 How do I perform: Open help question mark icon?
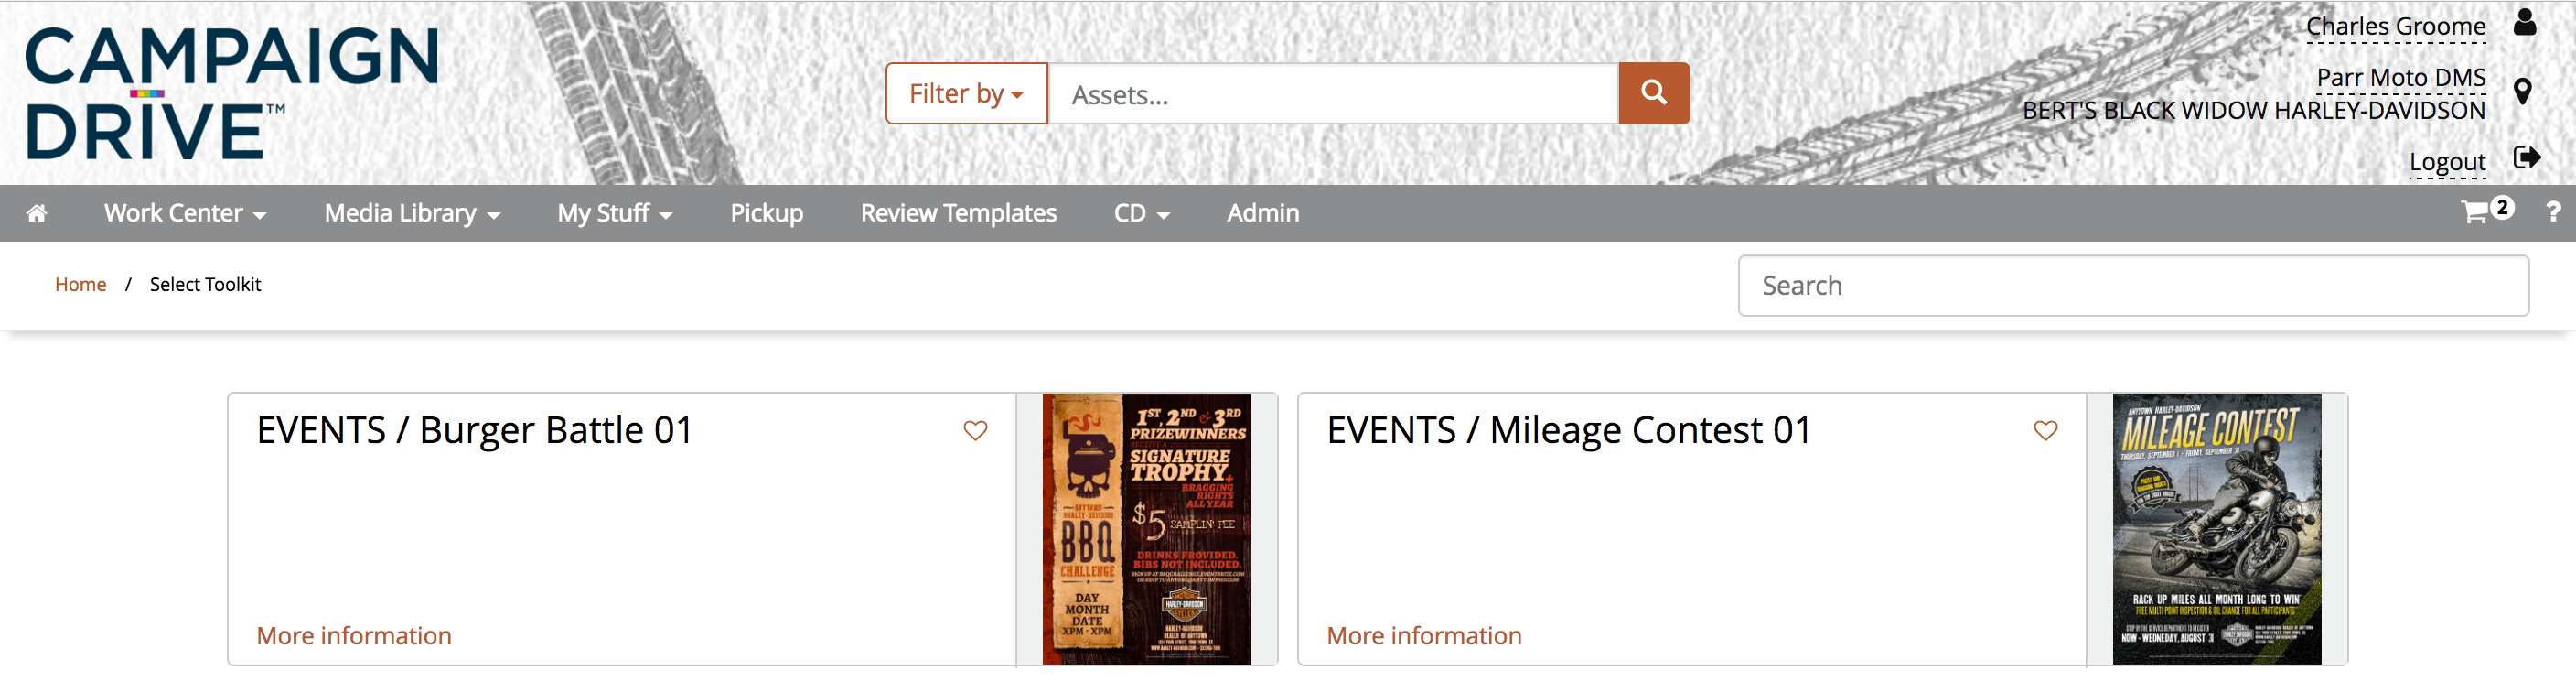[x=2553, y=212]
